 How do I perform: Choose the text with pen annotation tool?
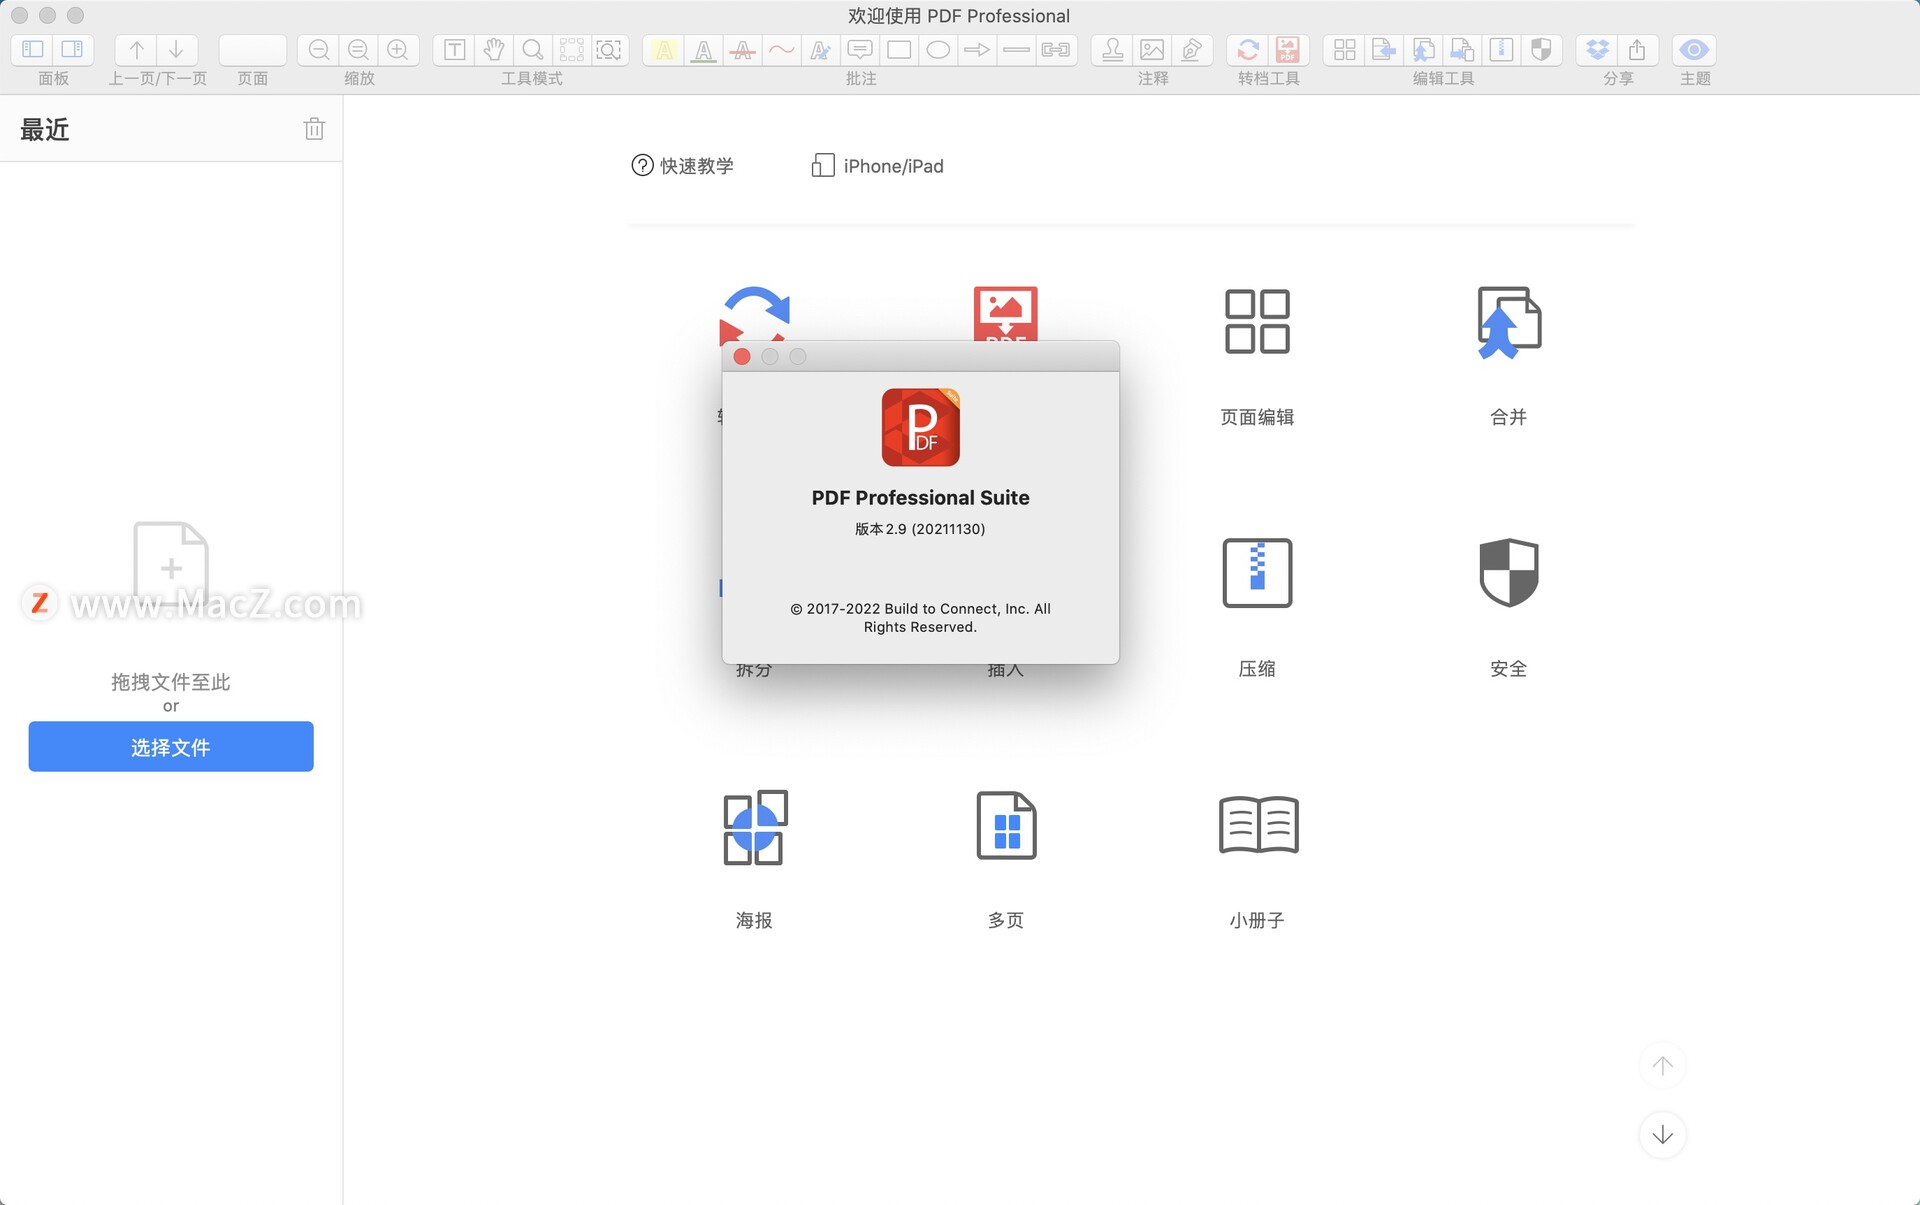pos(821,49)
